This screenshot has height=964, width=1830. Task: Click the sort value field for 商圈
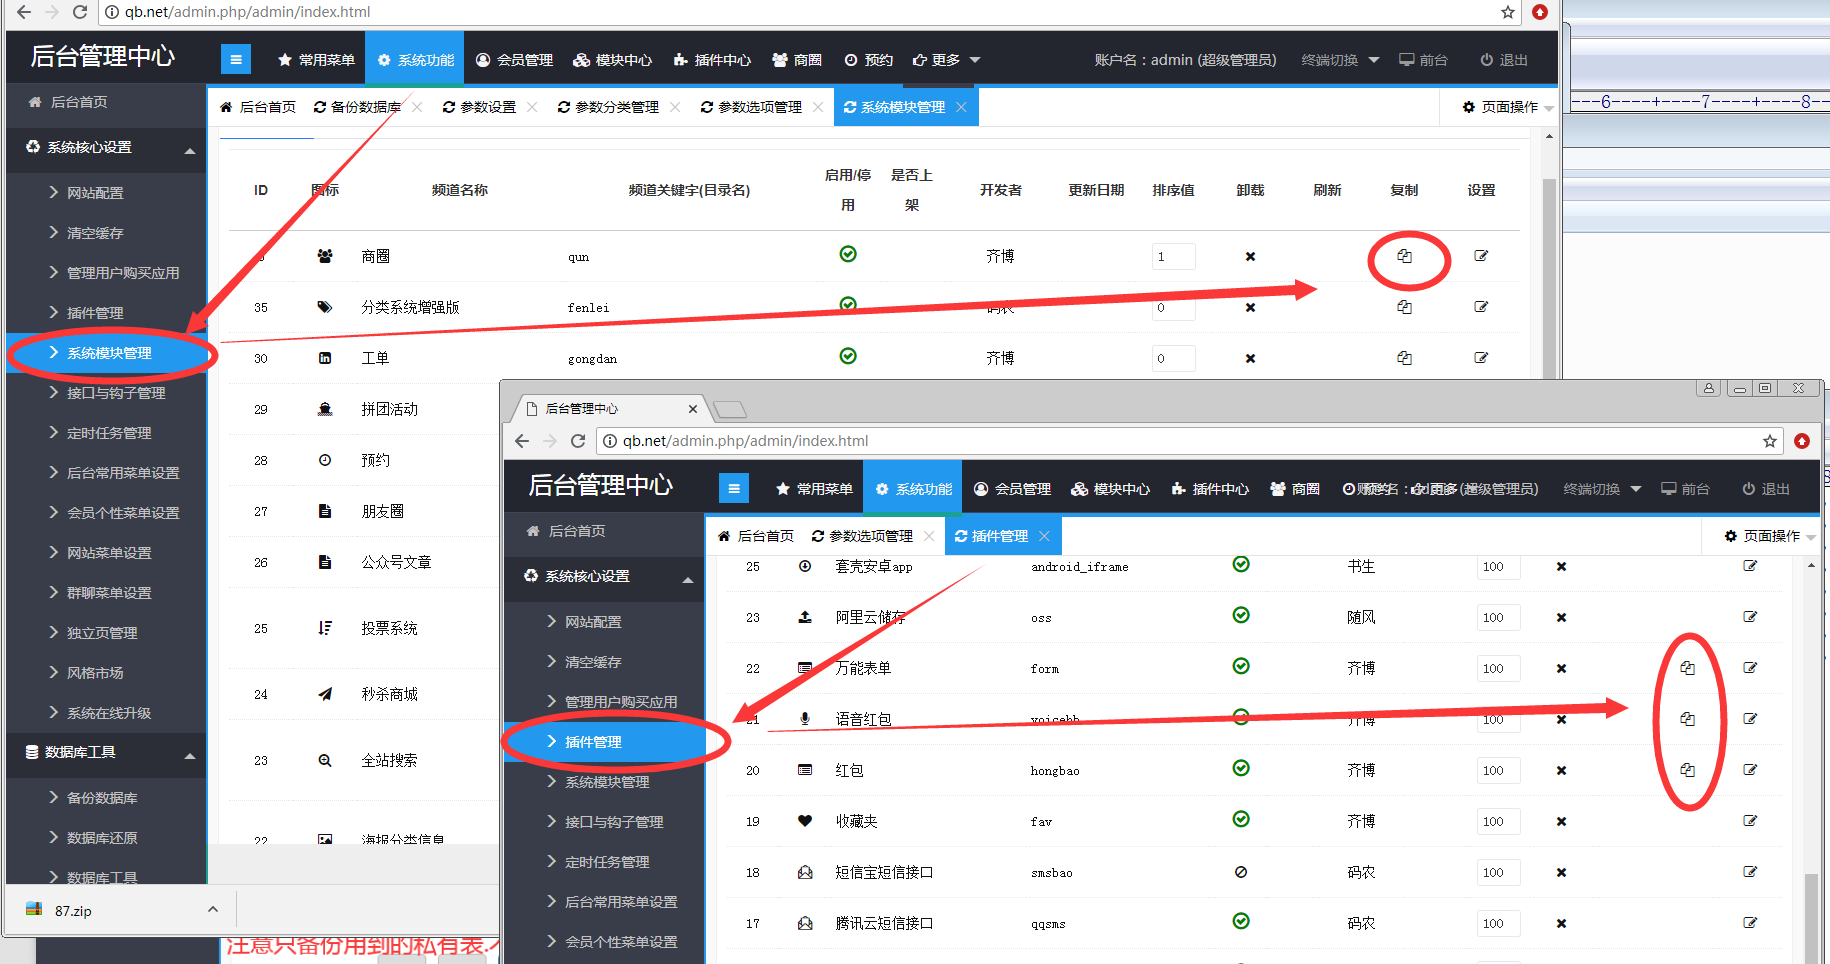tap(1172, 257)
